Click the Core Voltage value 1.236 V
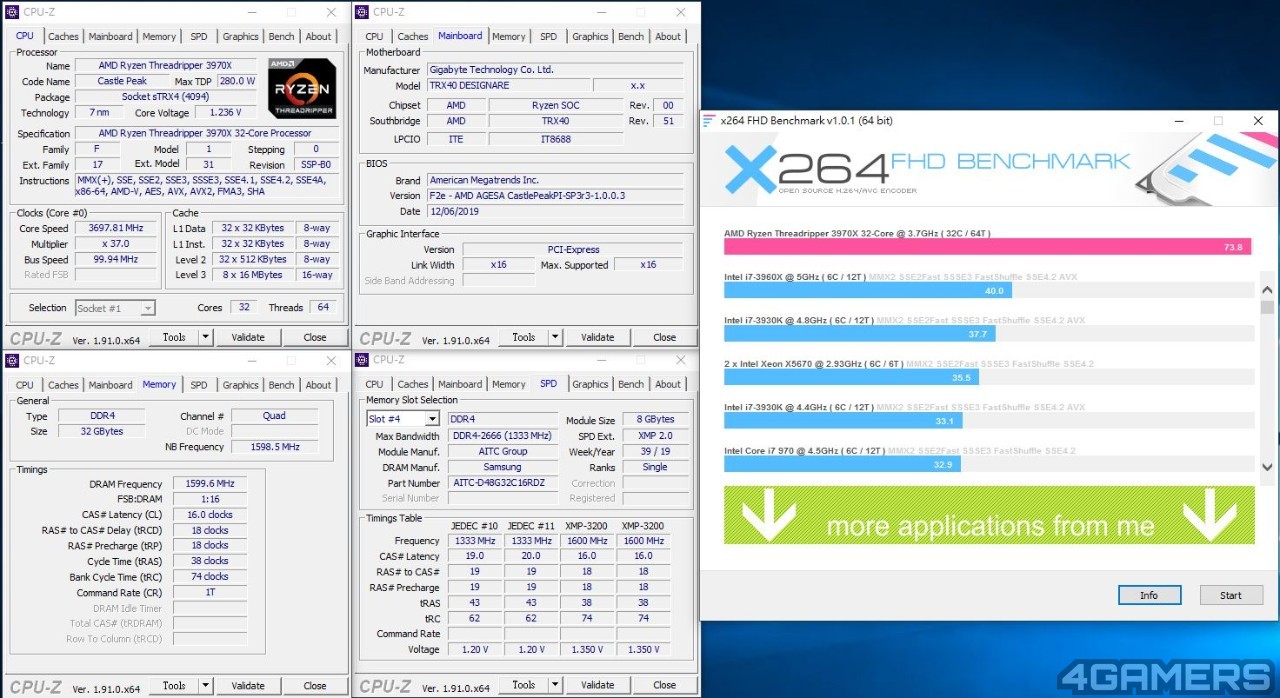This screenshot has height=698, width=1280. click(x=225, y=113)
